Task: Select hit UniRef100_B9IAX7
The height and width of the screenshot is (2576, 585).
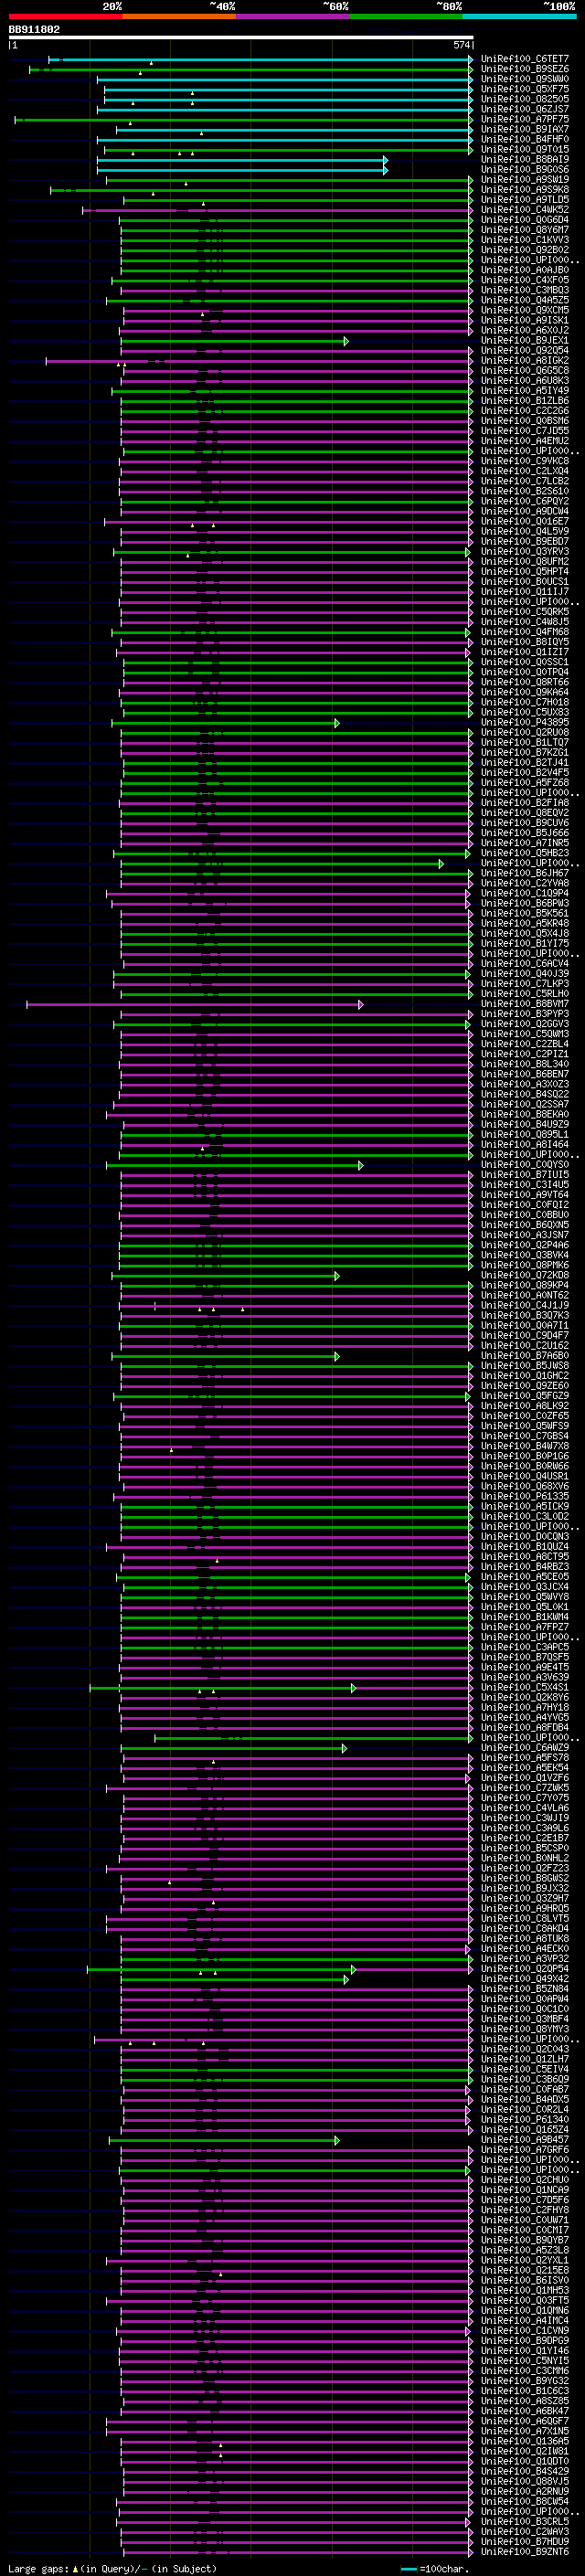Action: [525, 129]
